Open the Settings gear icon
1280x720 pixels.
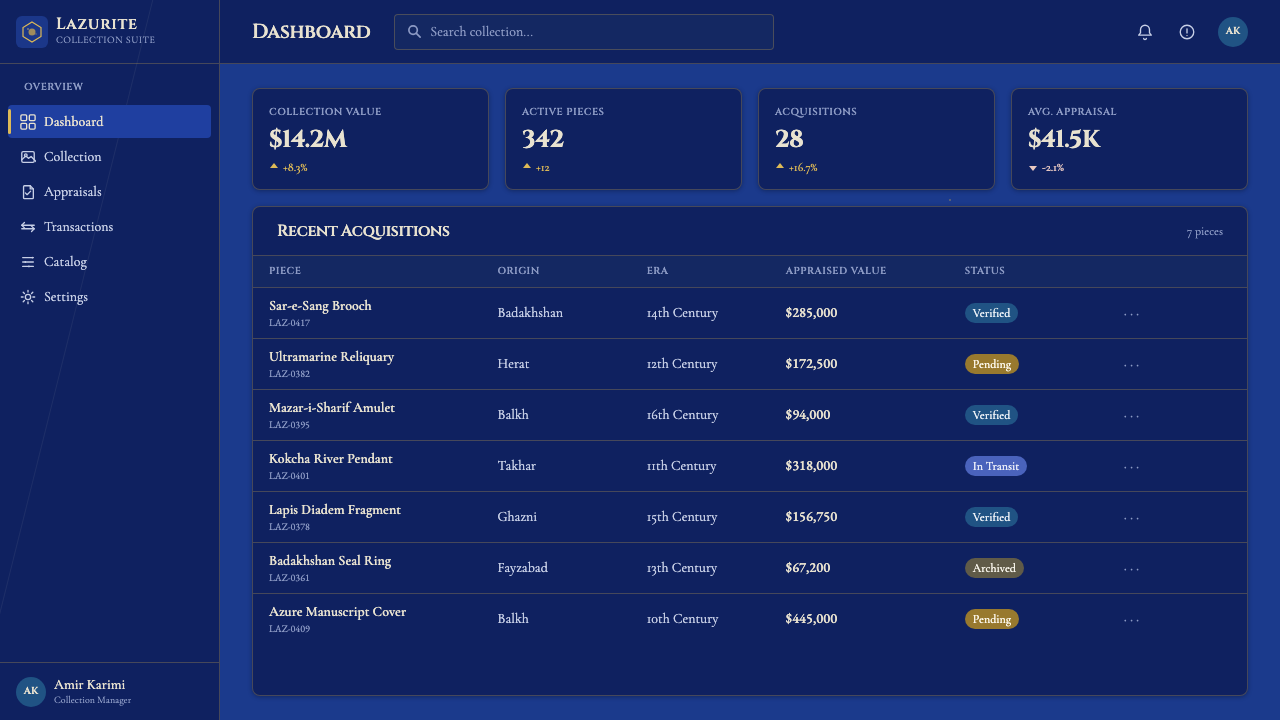28,297
